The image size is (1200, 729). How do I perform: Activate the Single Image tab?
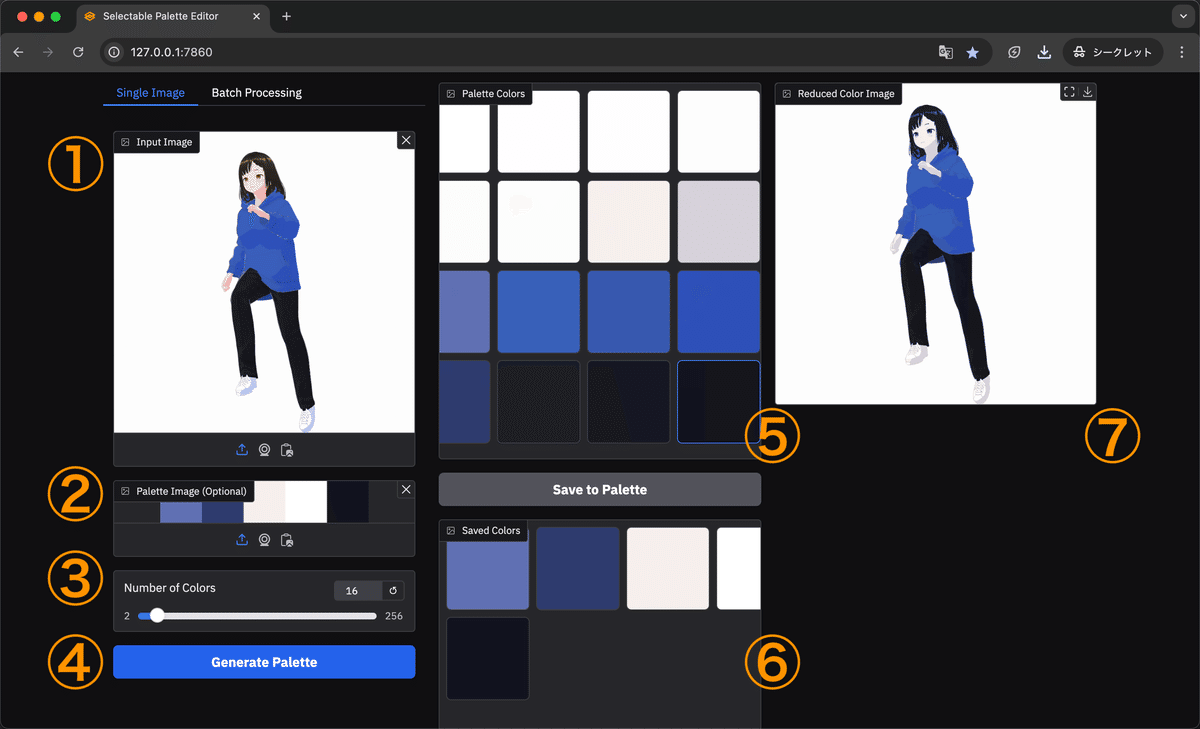(x=150, y=92)
